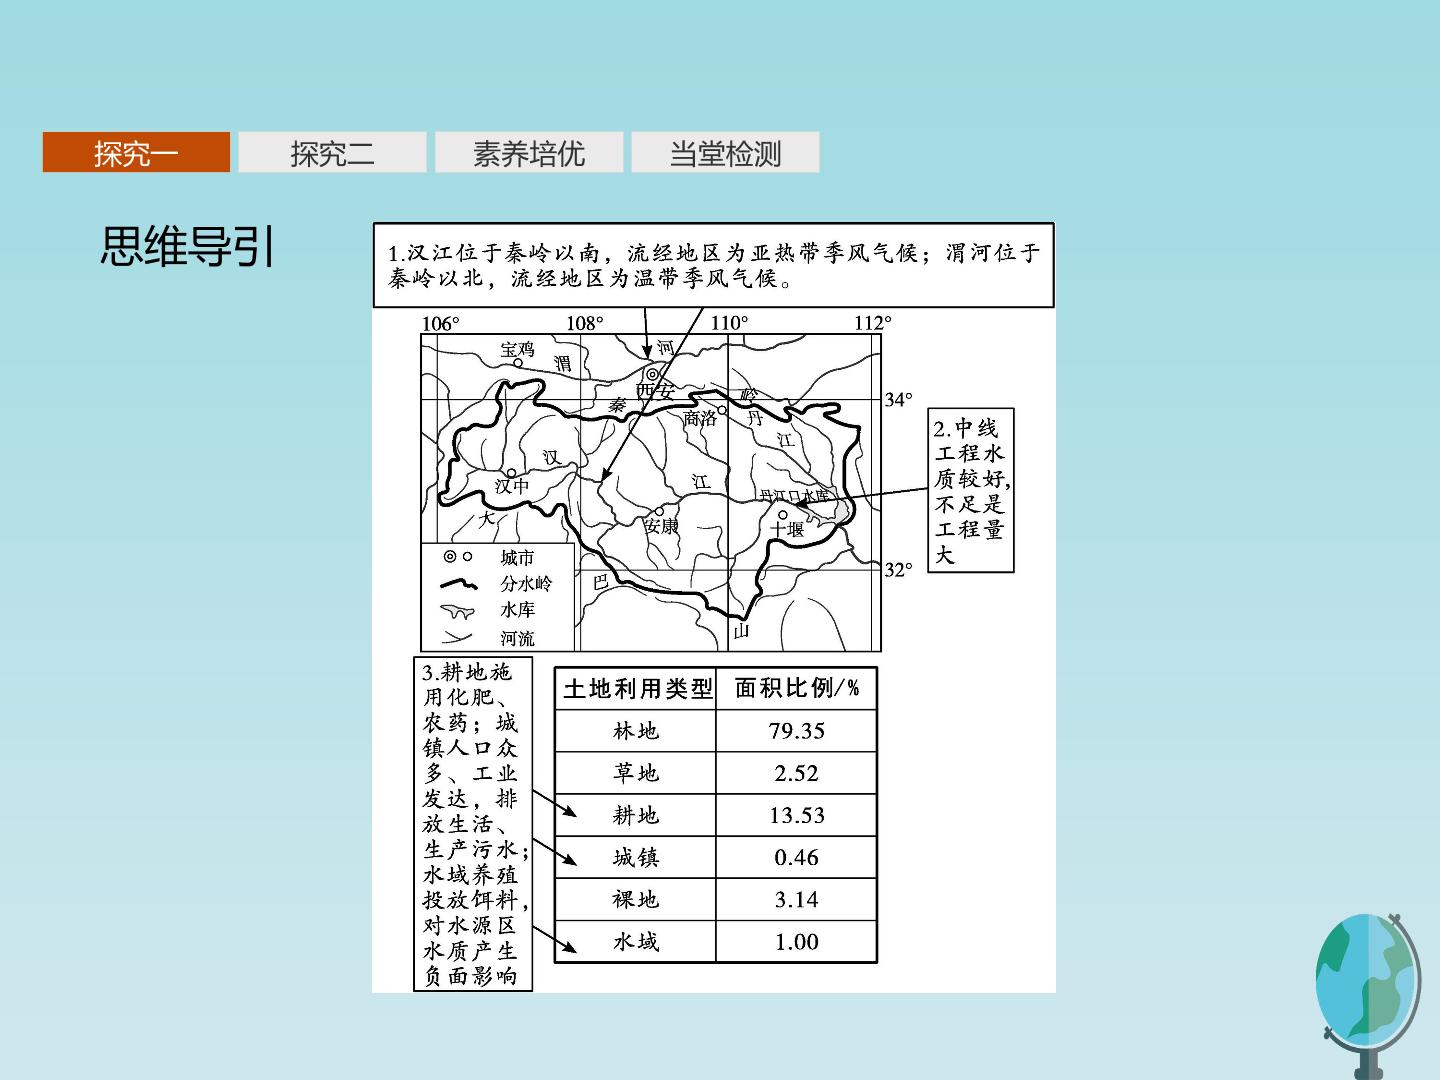Click the 思维导引 heading

click(x=188, y=246)
